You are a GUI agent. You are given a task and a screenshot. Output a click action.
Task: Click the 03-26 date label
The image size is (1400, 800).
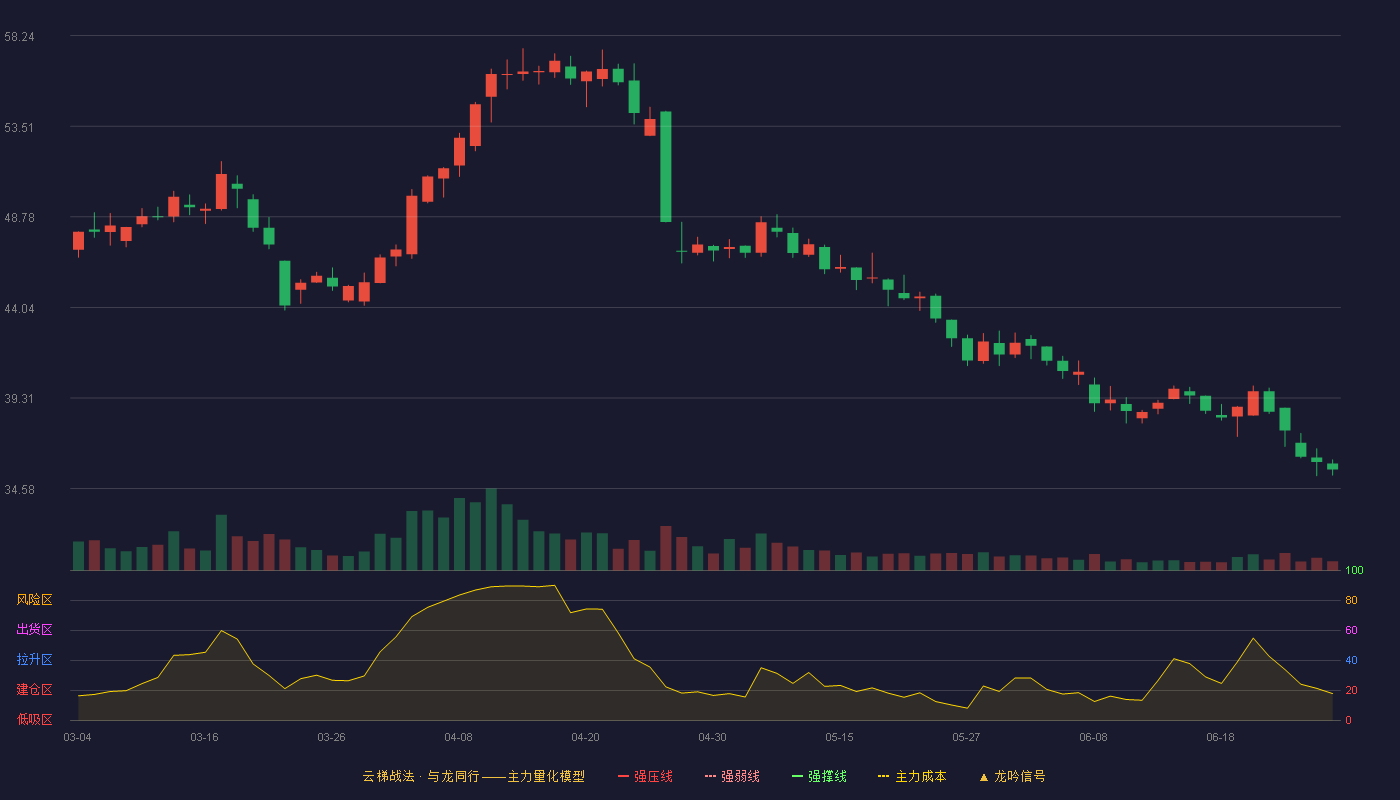[331, 737]
